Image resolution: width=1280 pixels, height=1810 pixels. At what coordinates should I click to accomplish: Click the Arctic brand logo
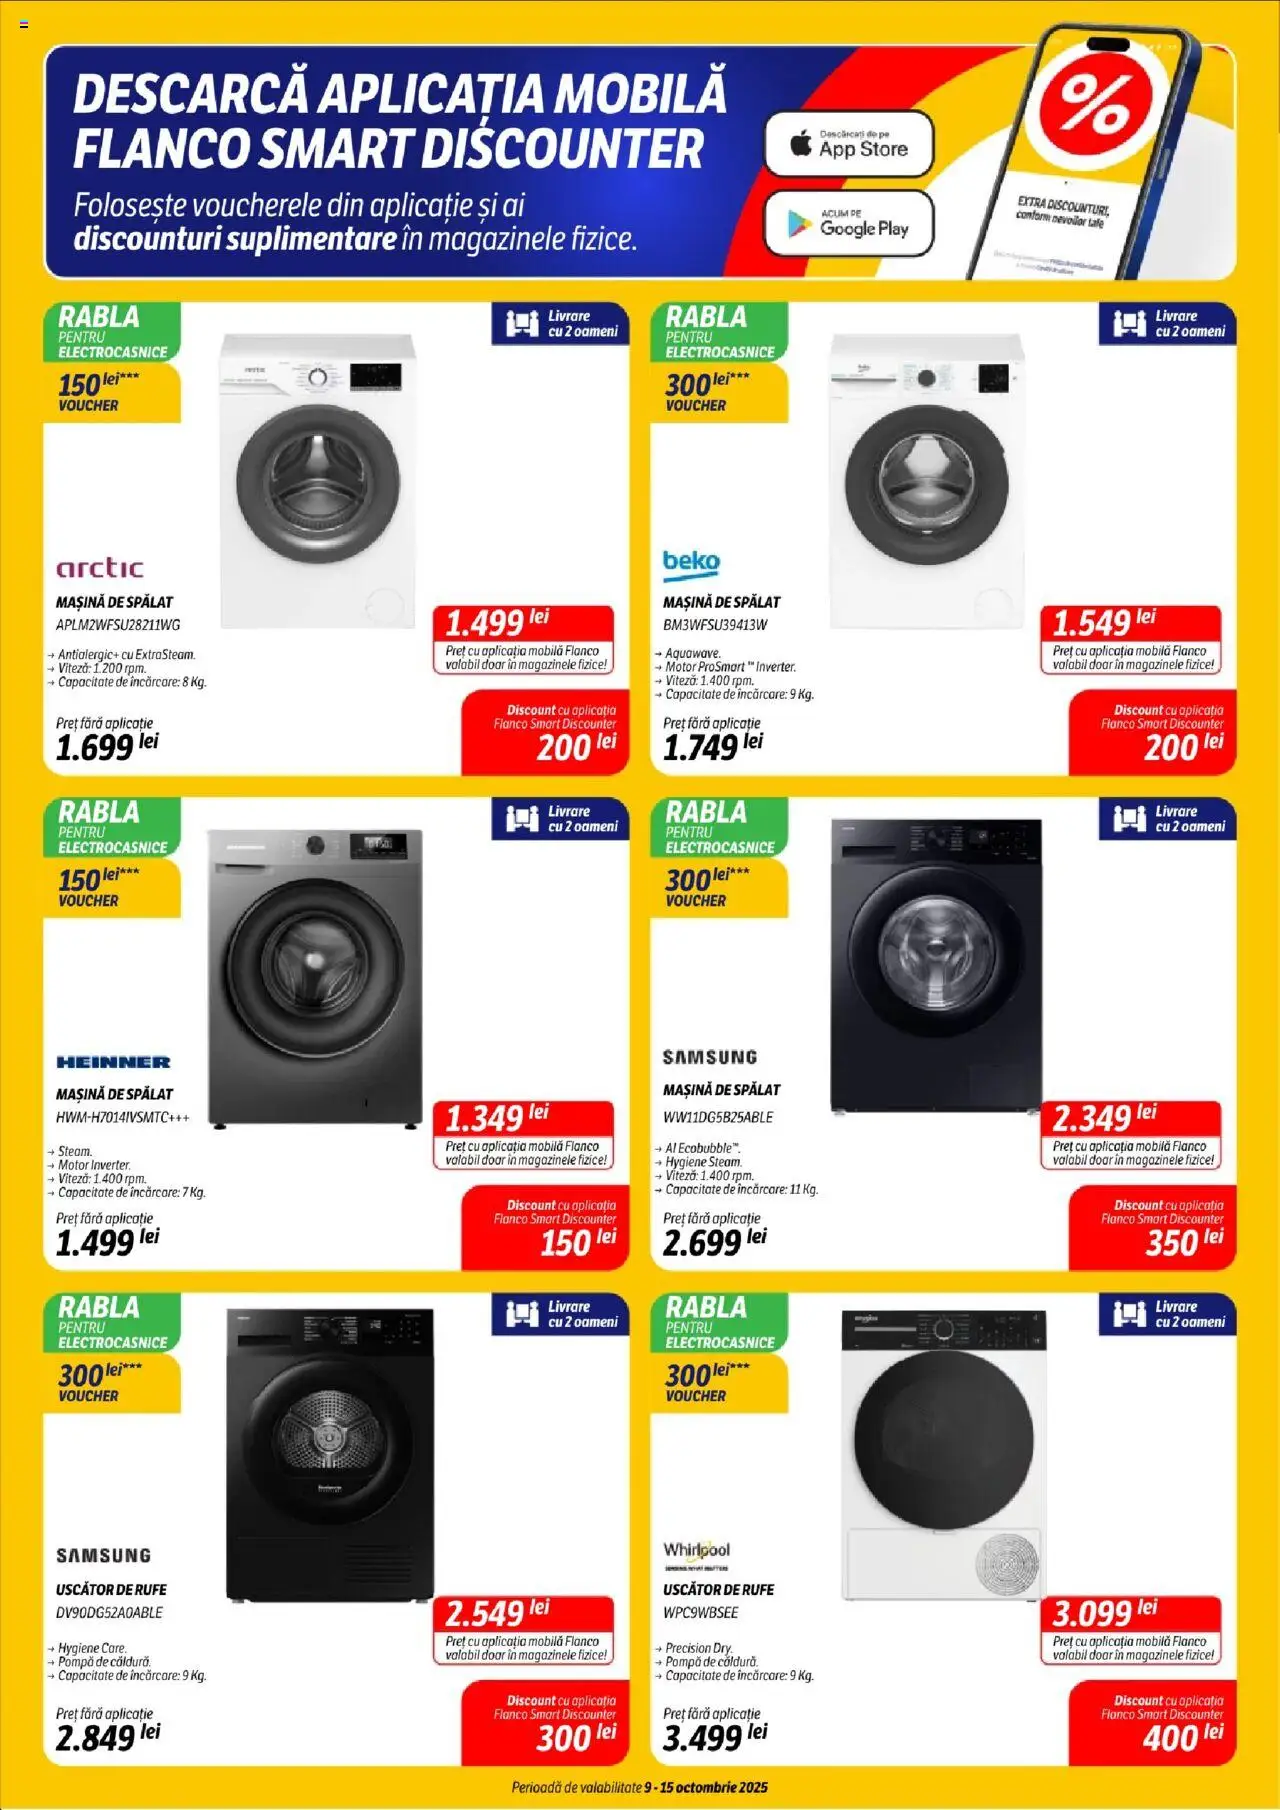(x=100, y=568)
